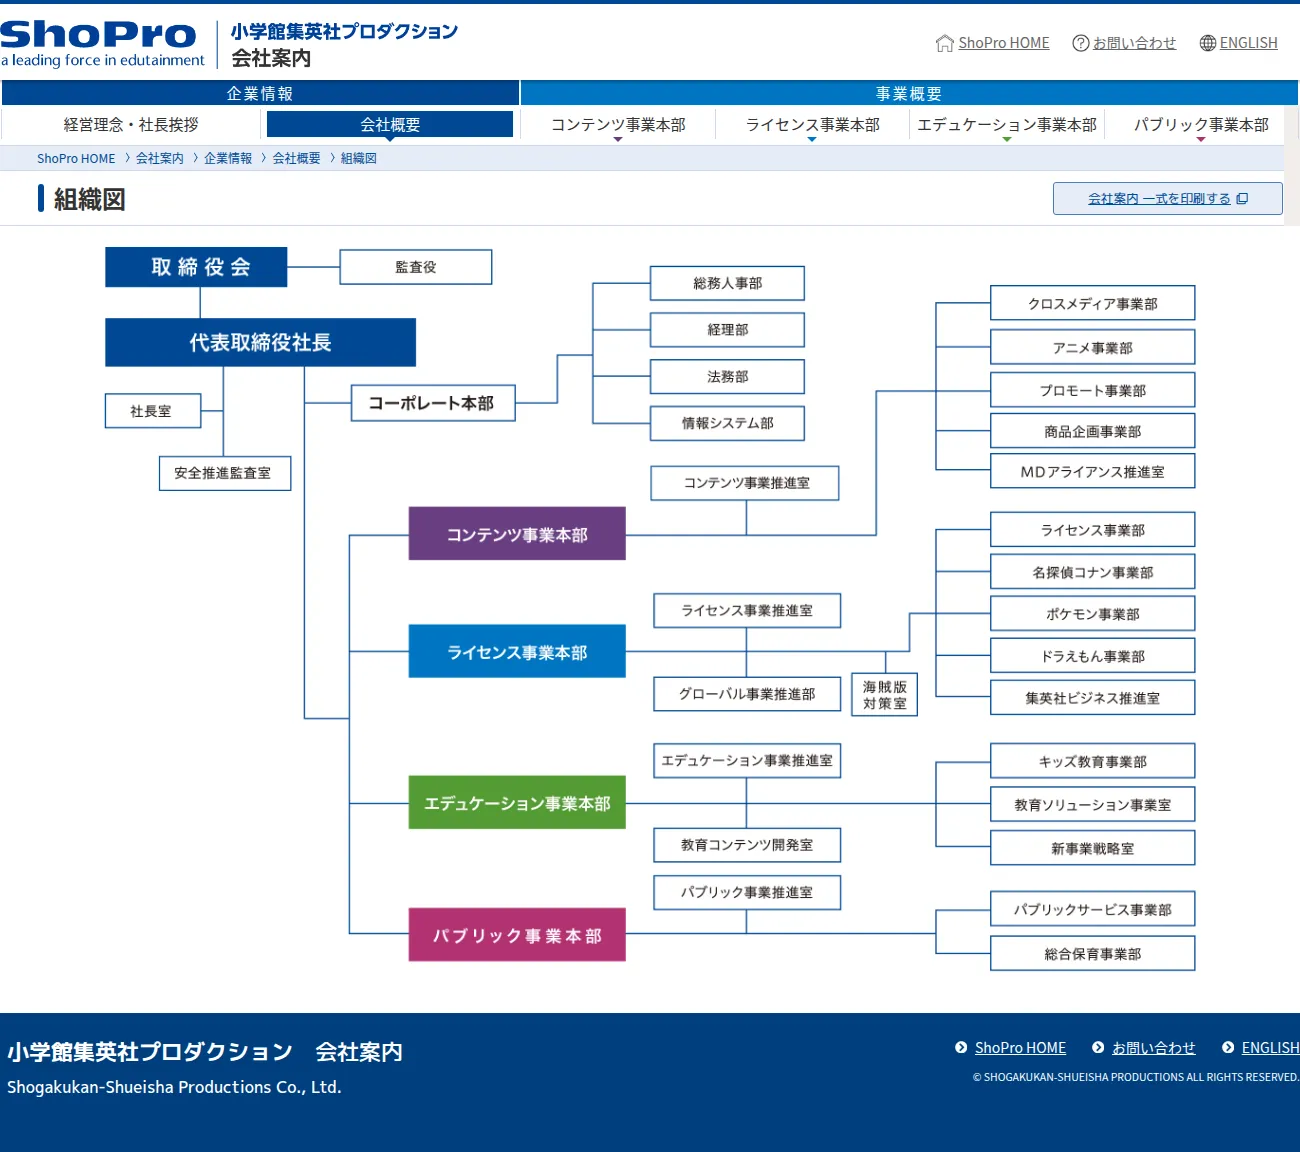Click the globe icon beside ENGLISH

(x=1208, y=43)
